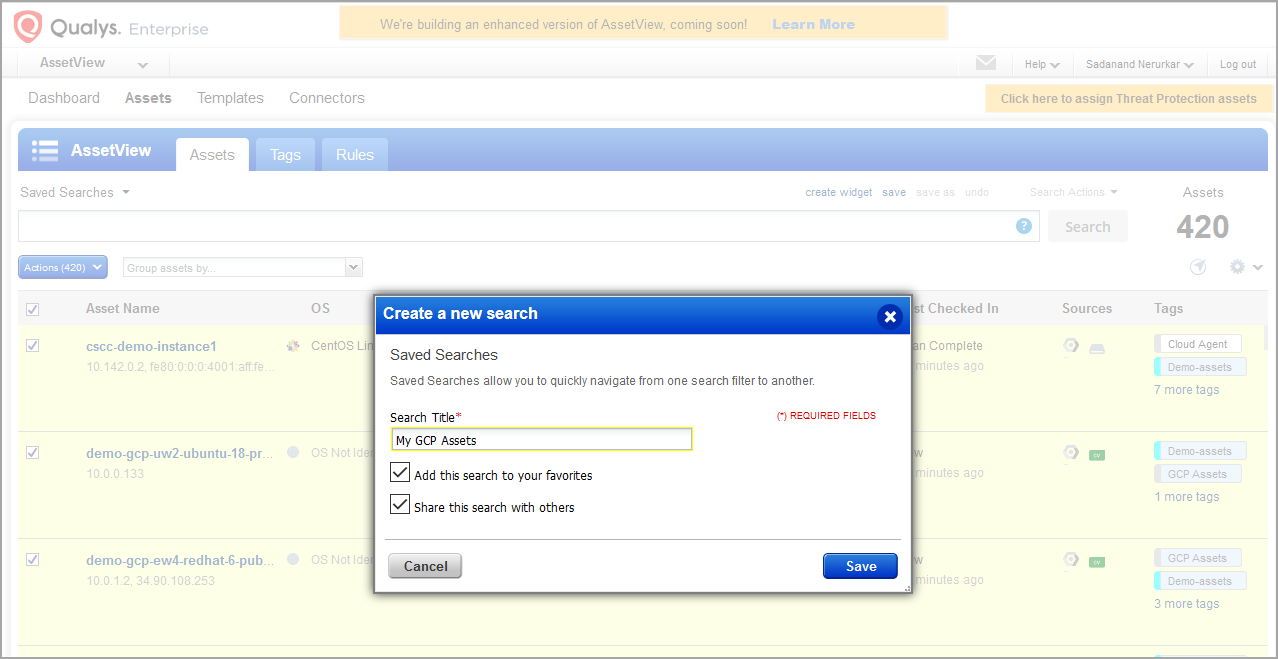This screenshot has height=659, width=1278.
Task: Open the demo-gcp-ew4-redhat-6-pub asset
Action: pos(180,560)
